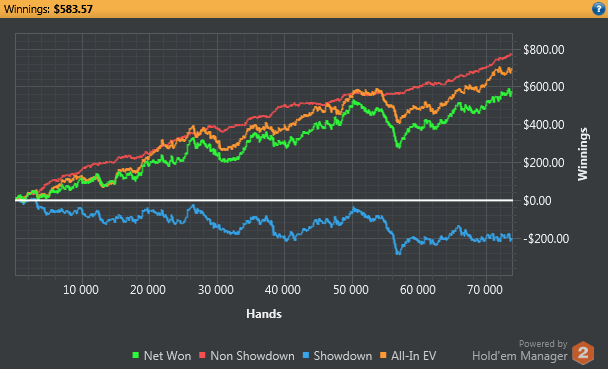The image size is (608, 369).
Task: Click the blue Showdown legend swatch
Action: pos(306,355)
